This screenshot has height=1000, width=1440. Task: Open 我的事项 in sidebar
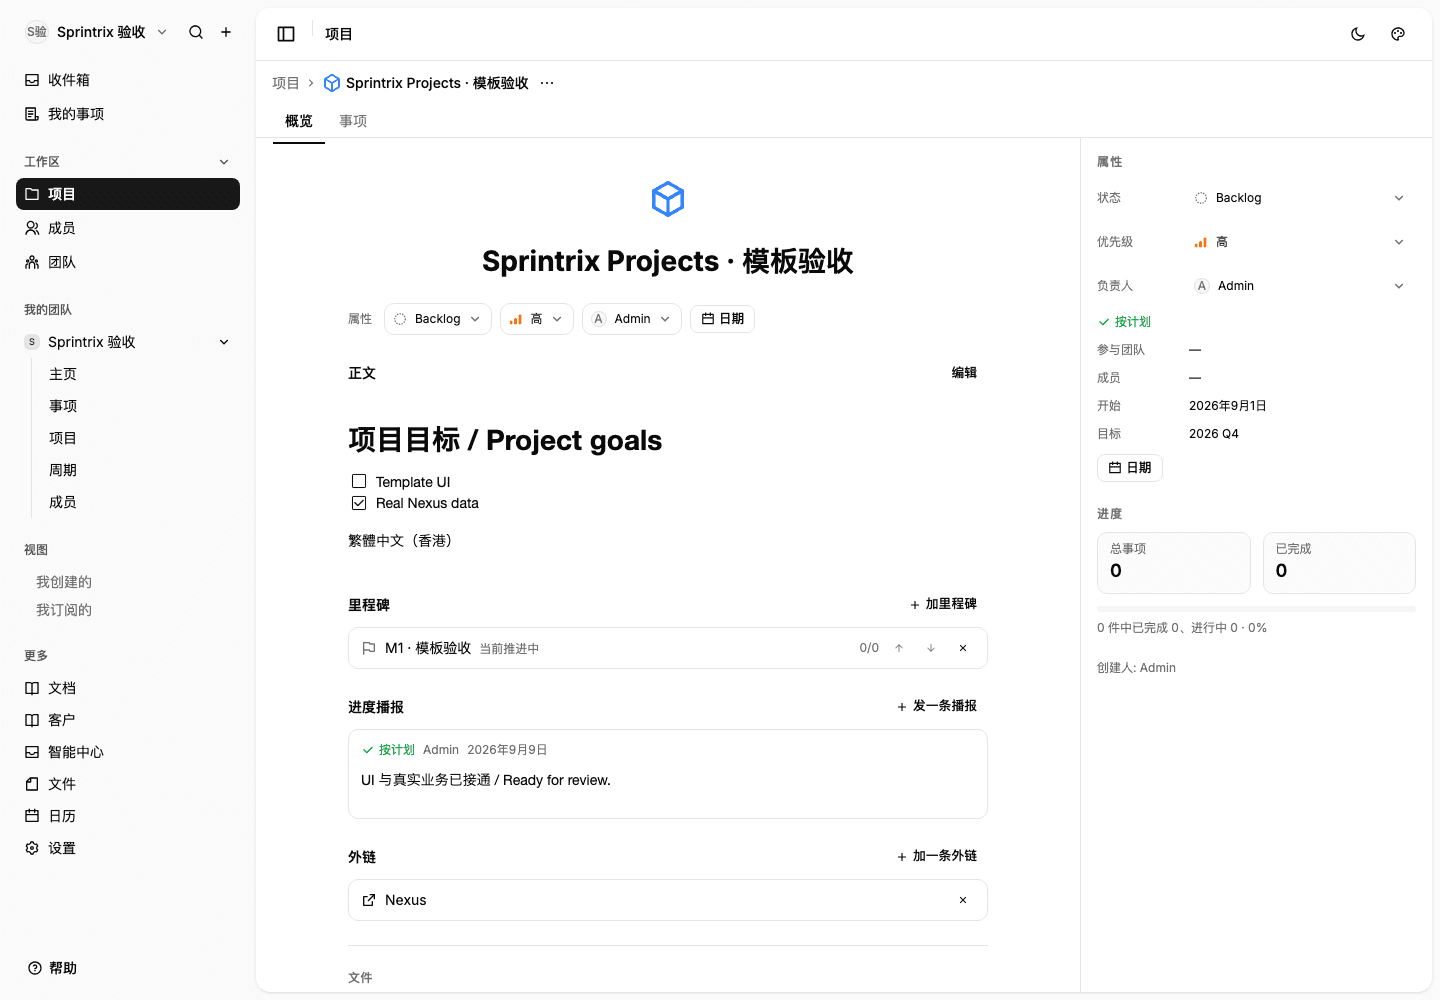click(128, 114)
